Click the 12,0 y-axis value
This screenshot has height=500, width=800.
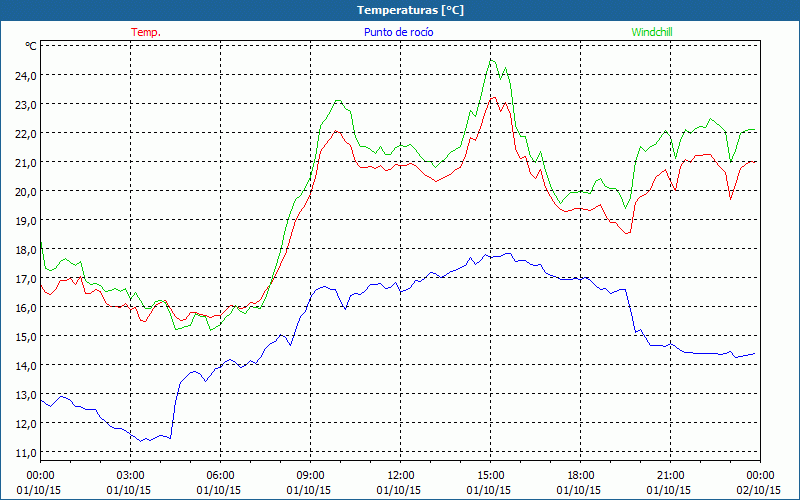[x=26, y=424]
